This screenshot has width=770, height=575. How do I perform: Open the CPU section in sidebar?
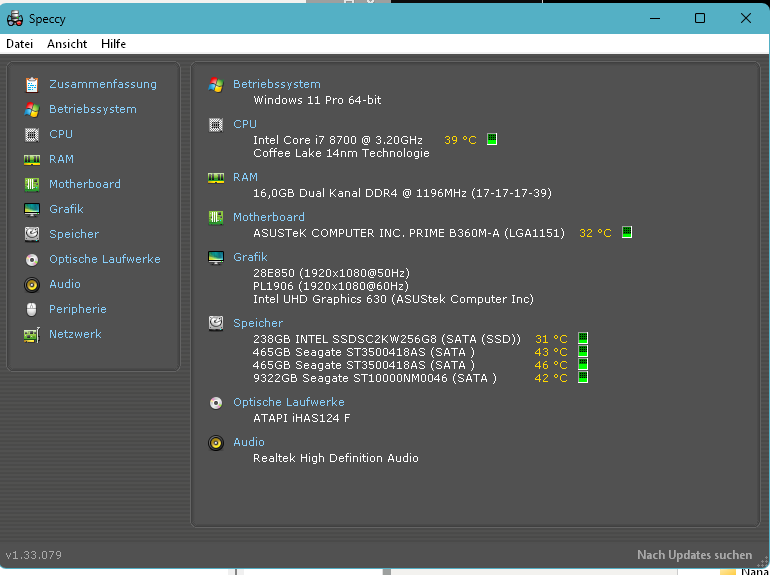pos(61,135)
